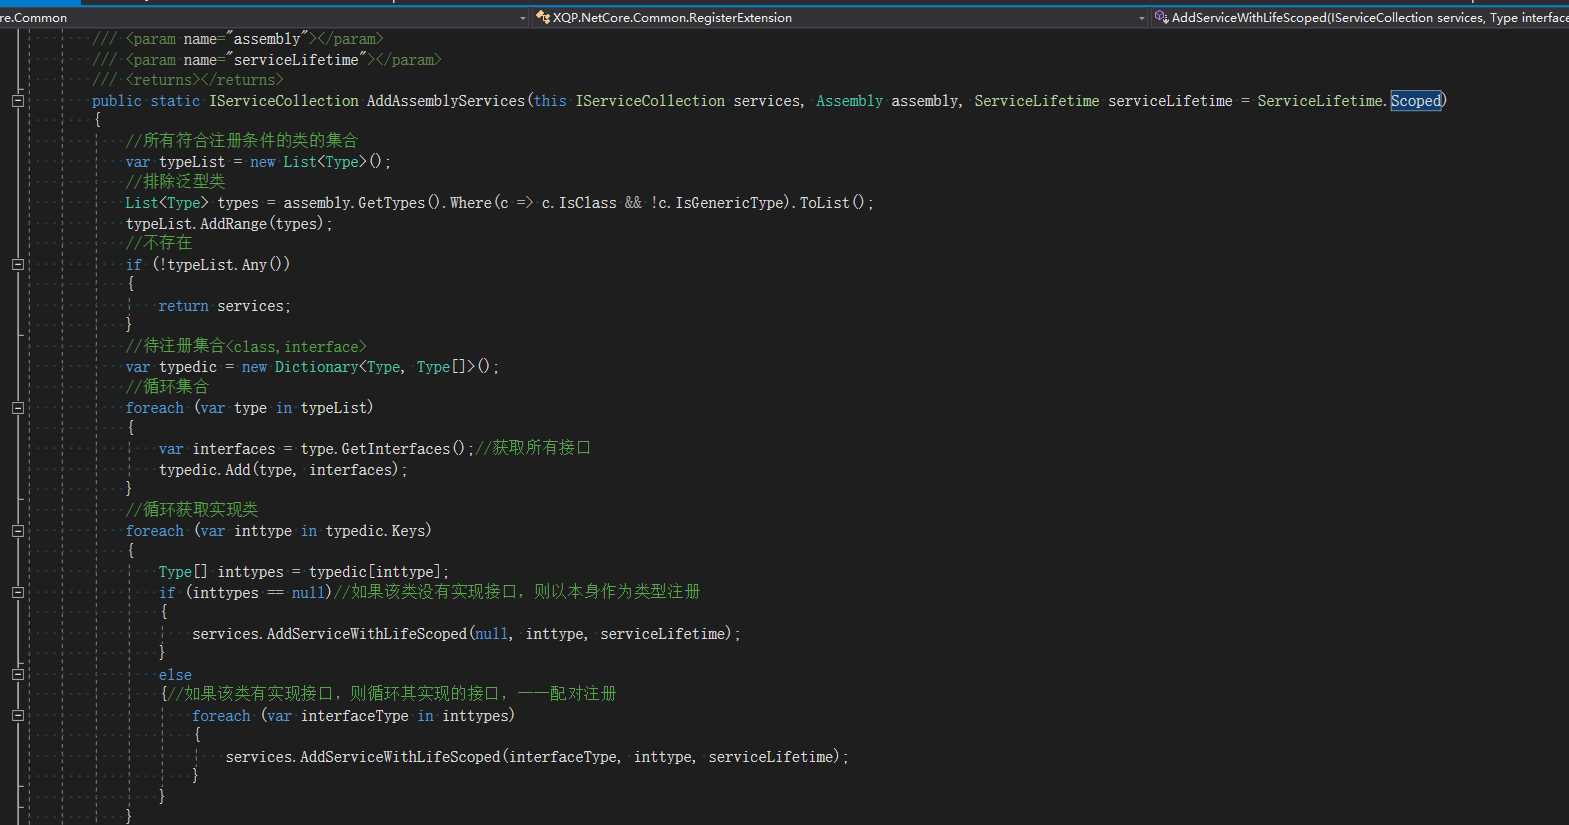Click the comment //排除泛型类

click(175, 182)
